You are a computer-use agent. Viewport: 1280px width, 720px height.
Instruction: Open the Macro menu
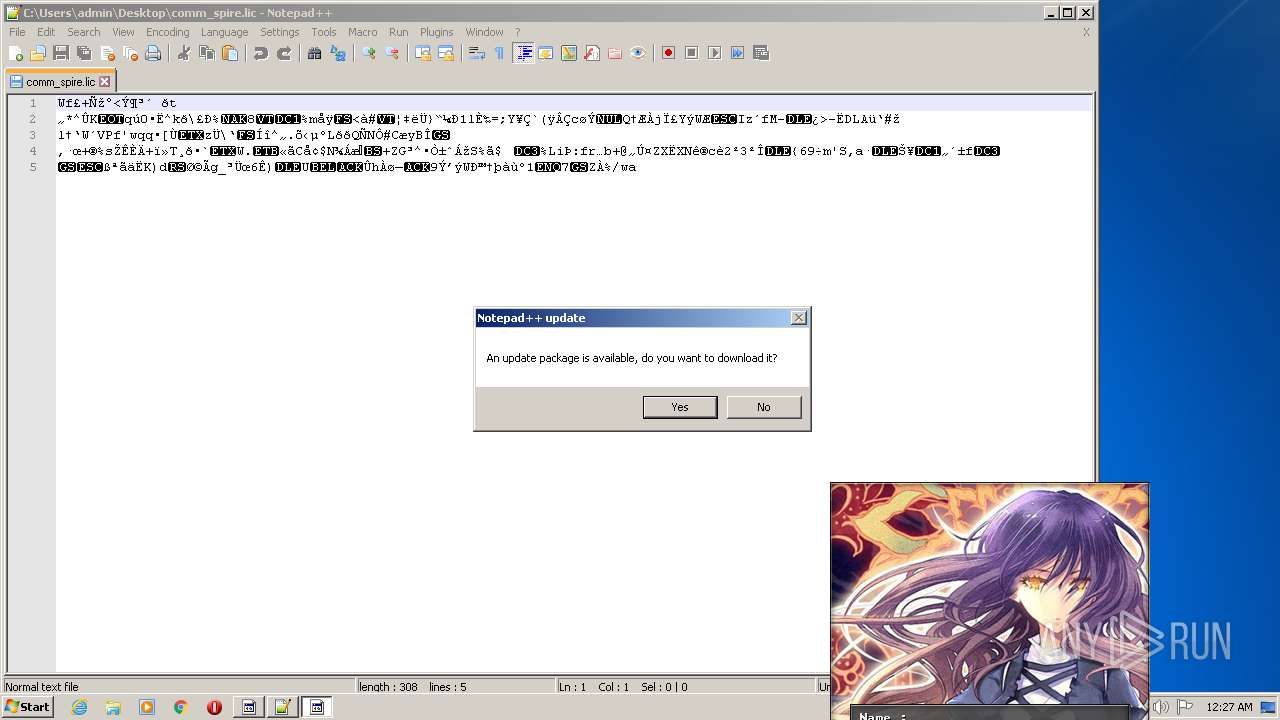[x=362, y=32]
